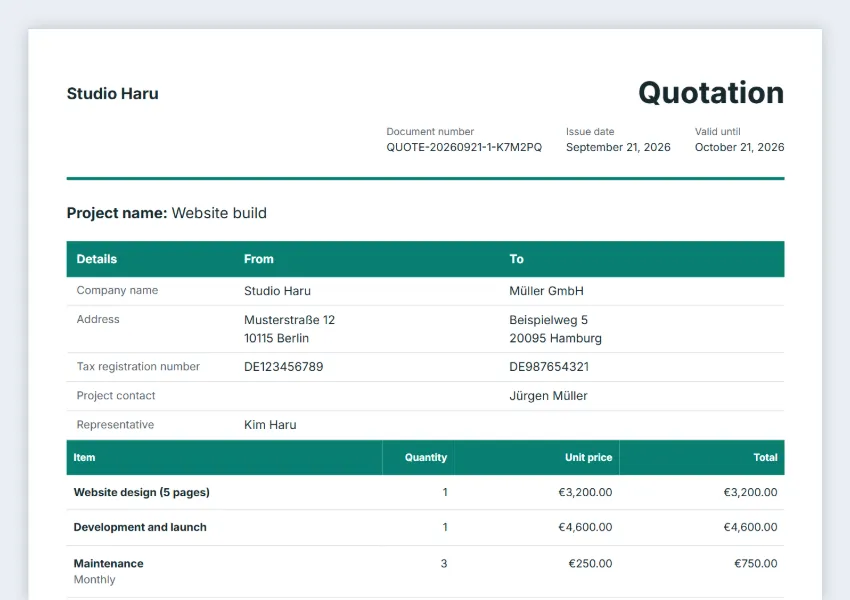The height and width of the screenshot is (600, 850).
Task: Click the "Representative" row label
Action: 115,424
